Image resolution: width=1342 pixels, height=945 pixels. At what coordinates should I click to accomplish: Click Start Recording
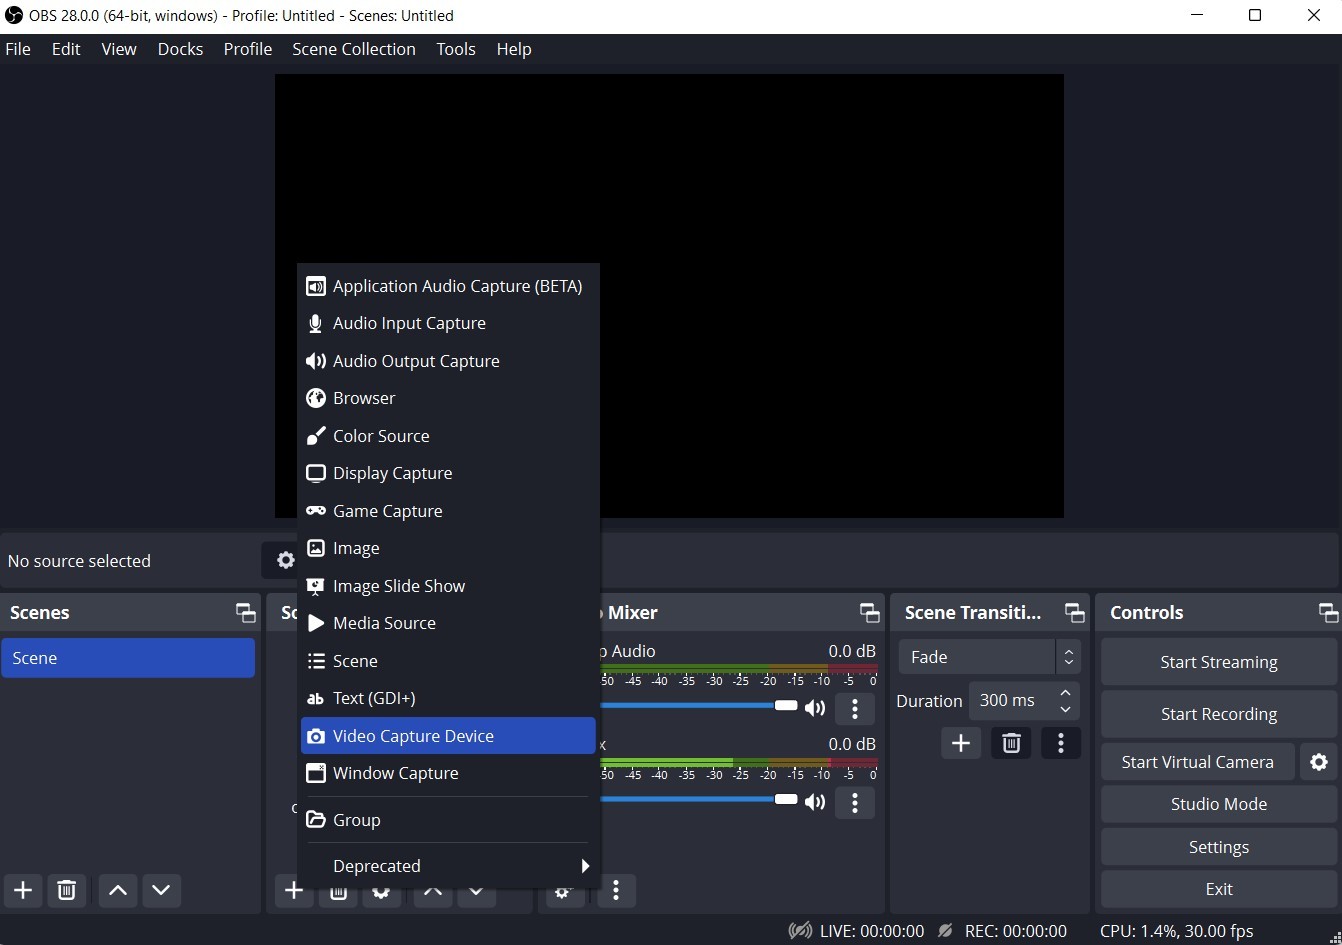tap(1219, 714)
